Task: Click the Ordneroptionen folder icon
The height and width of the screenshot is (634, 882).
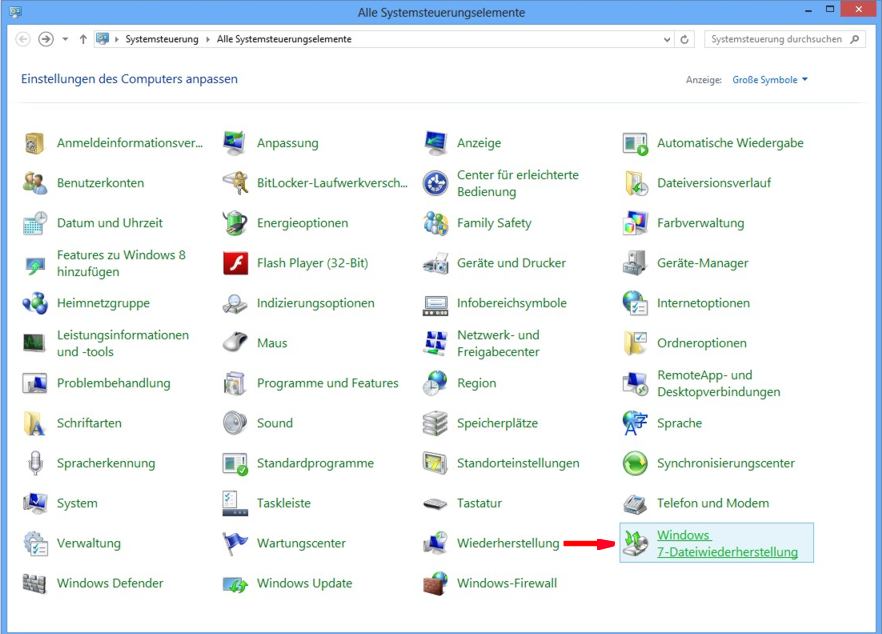Action: tap(635, 343)
